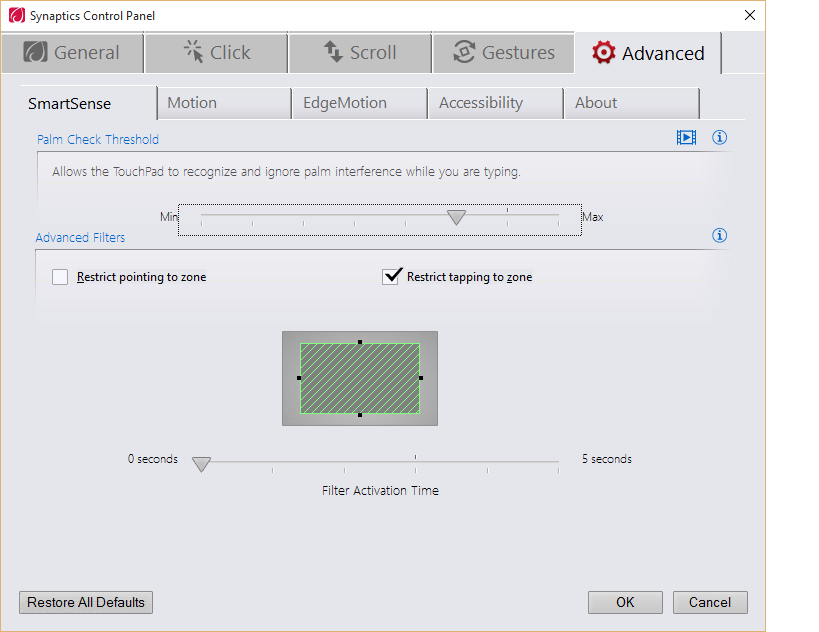Open the General tab
The height and width of the screenshot is (632, 819).
tap(72, 53)
